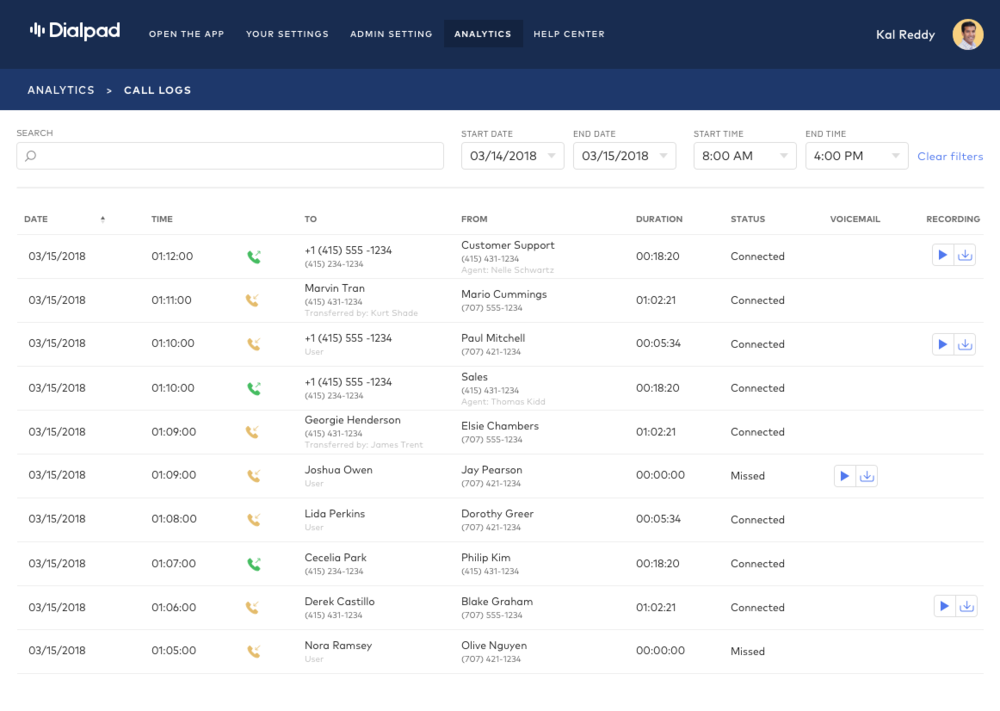
Task: Focus the Search input field
Action: (230, 156)
